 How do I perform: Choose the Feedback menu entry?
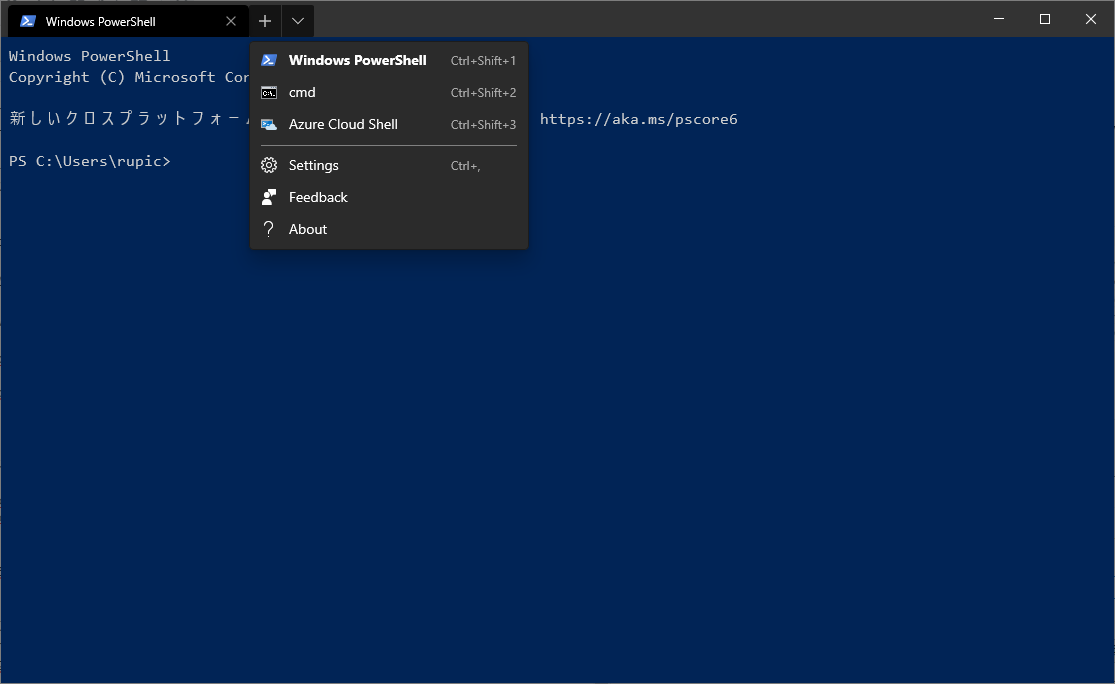pos(389,197)
